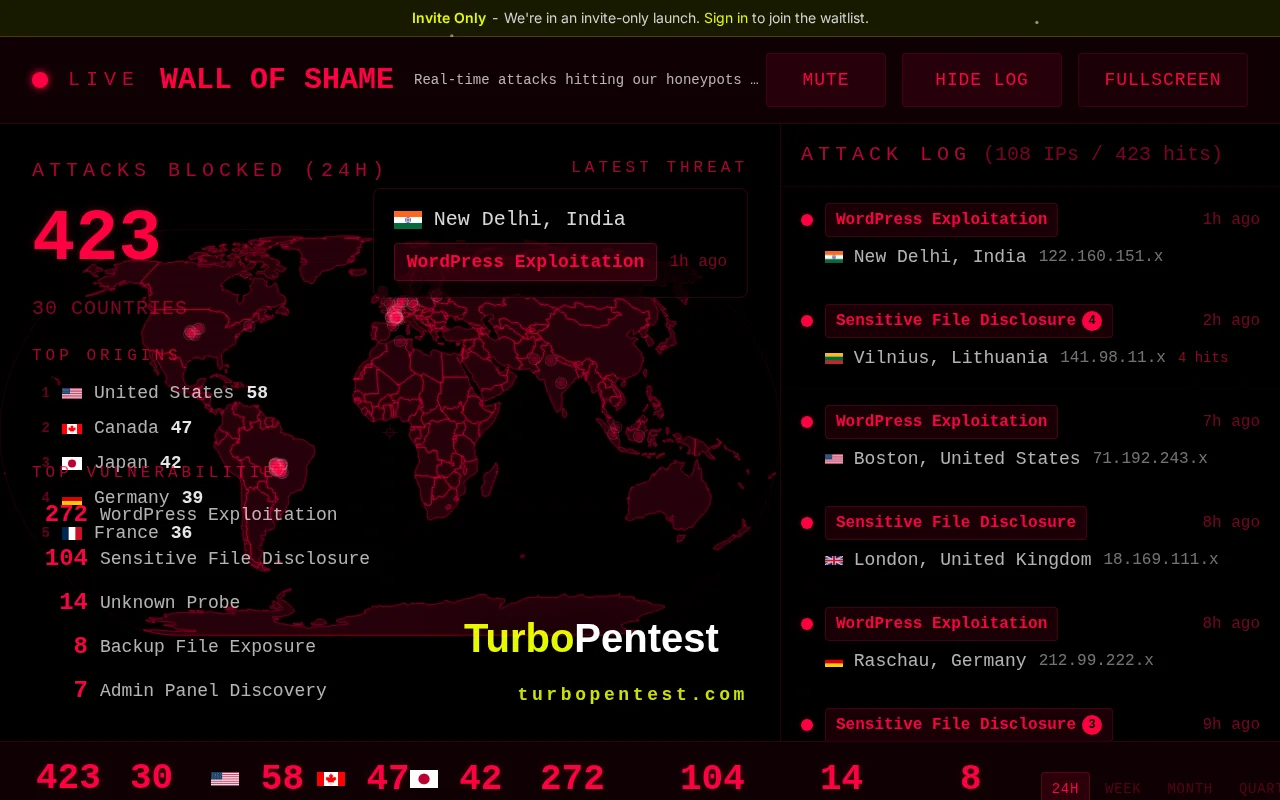Viewport: 1280px width, 800px height.
Task: Click the Japan flag in the bottom ticker bar
Action: [424, 779]
